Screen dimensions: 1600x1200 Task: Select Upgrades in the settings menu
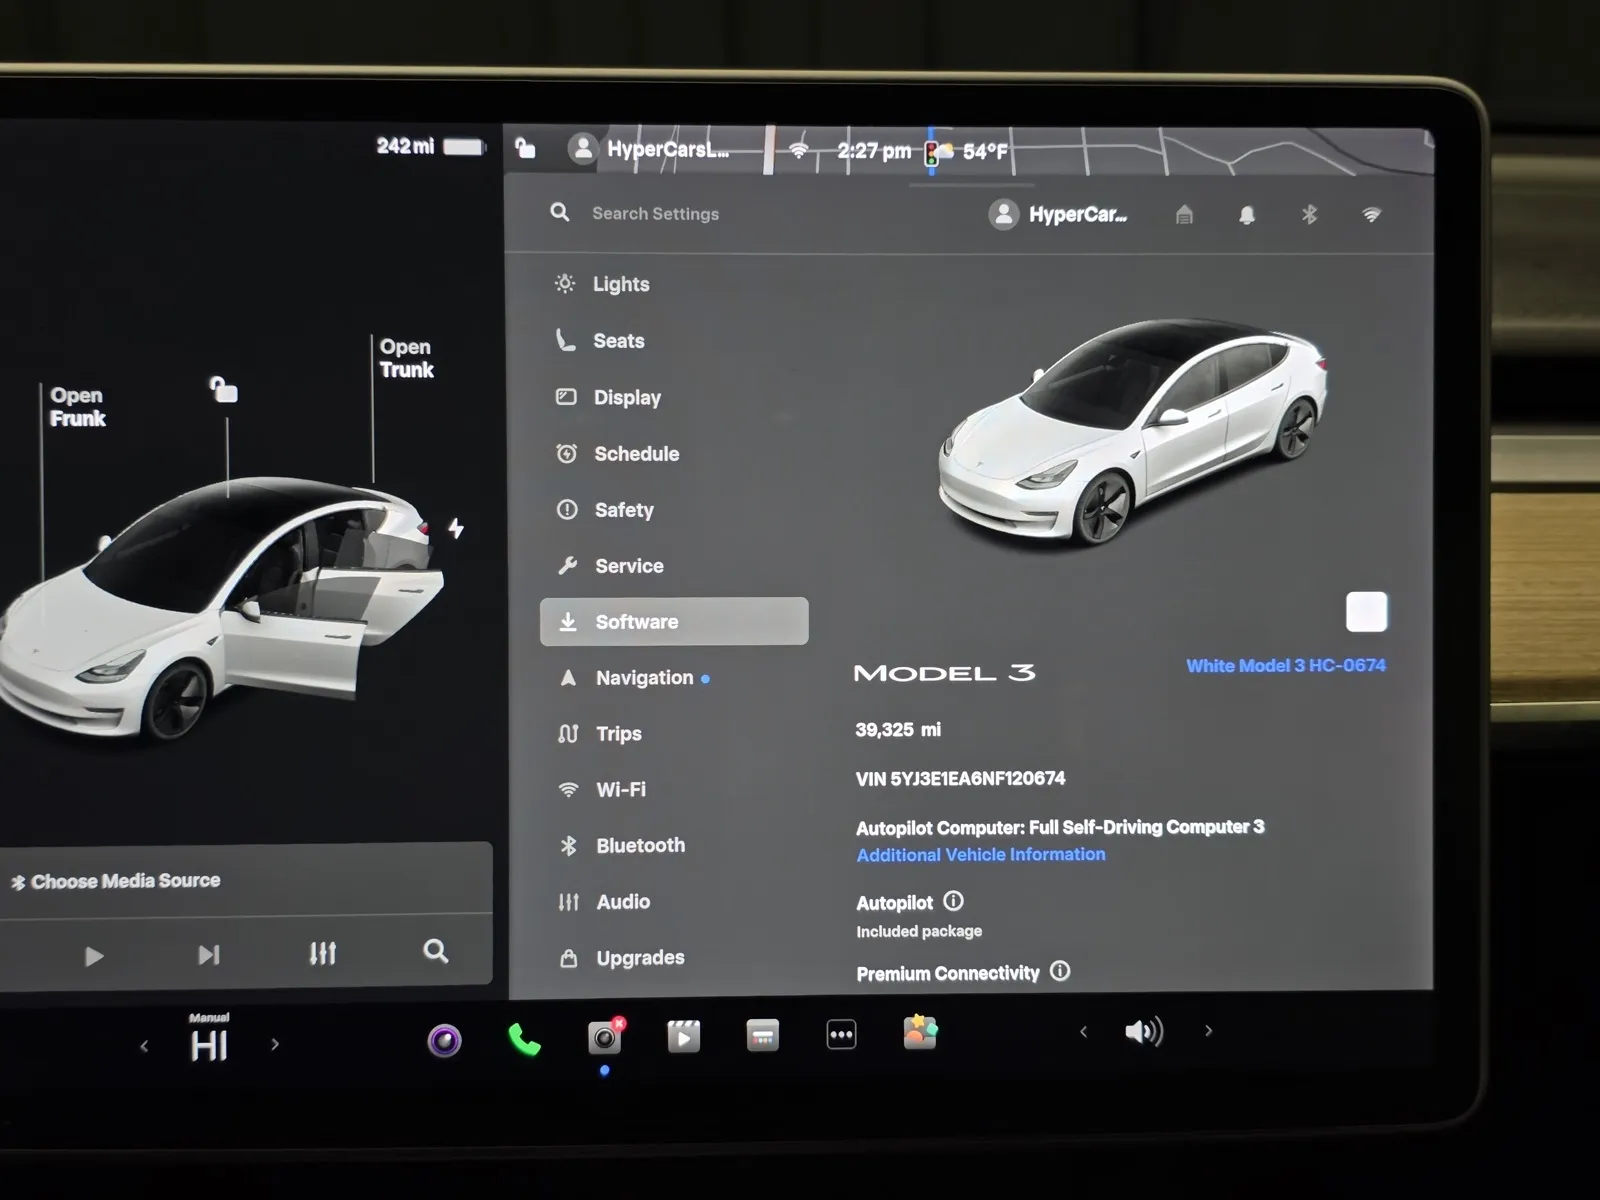point(639,957)
